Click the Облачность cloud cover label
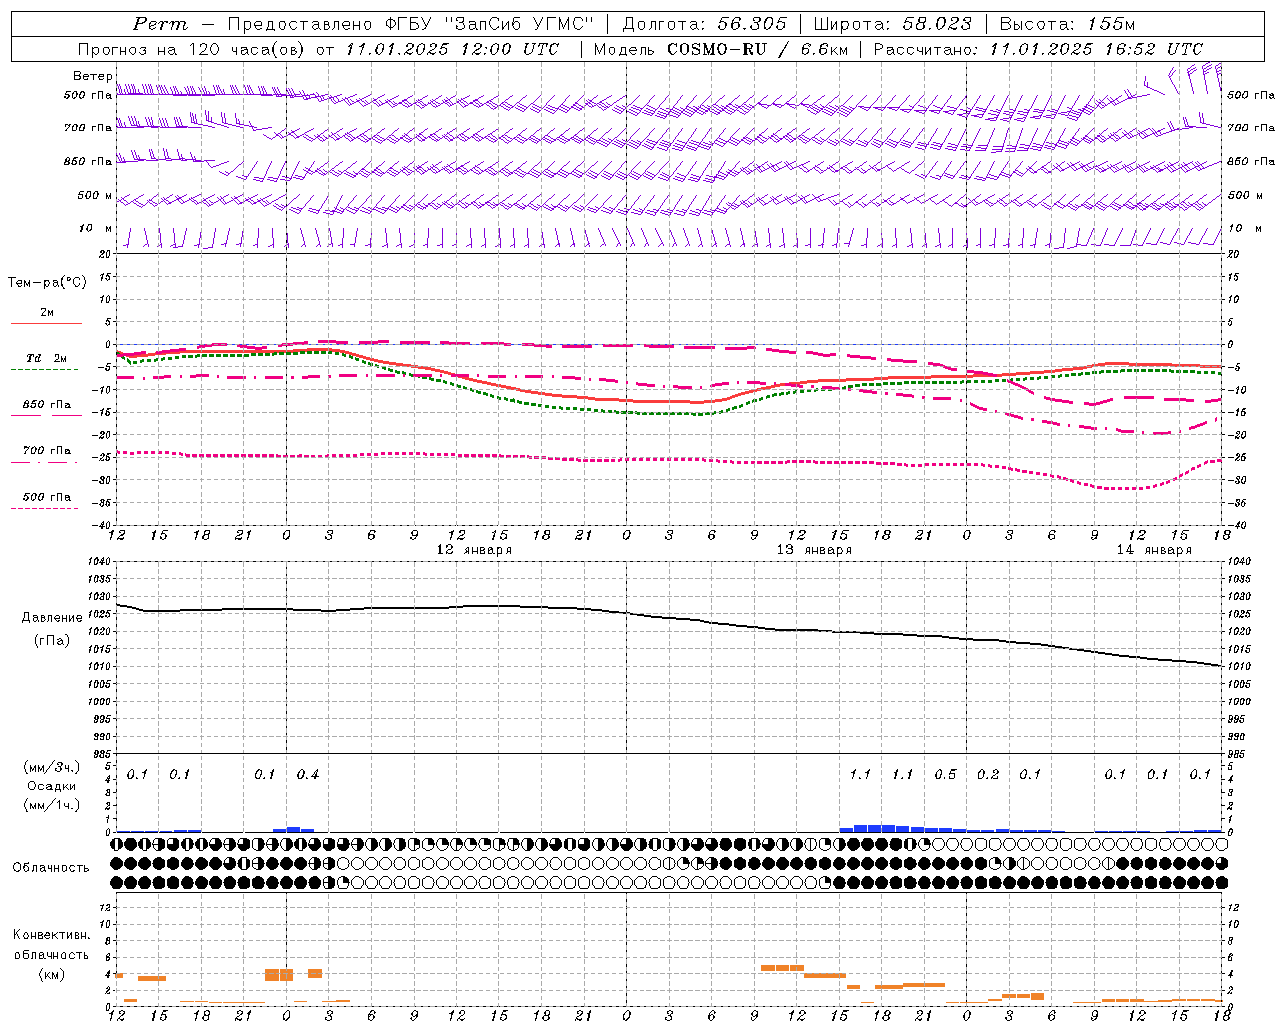 pos(51,867)
